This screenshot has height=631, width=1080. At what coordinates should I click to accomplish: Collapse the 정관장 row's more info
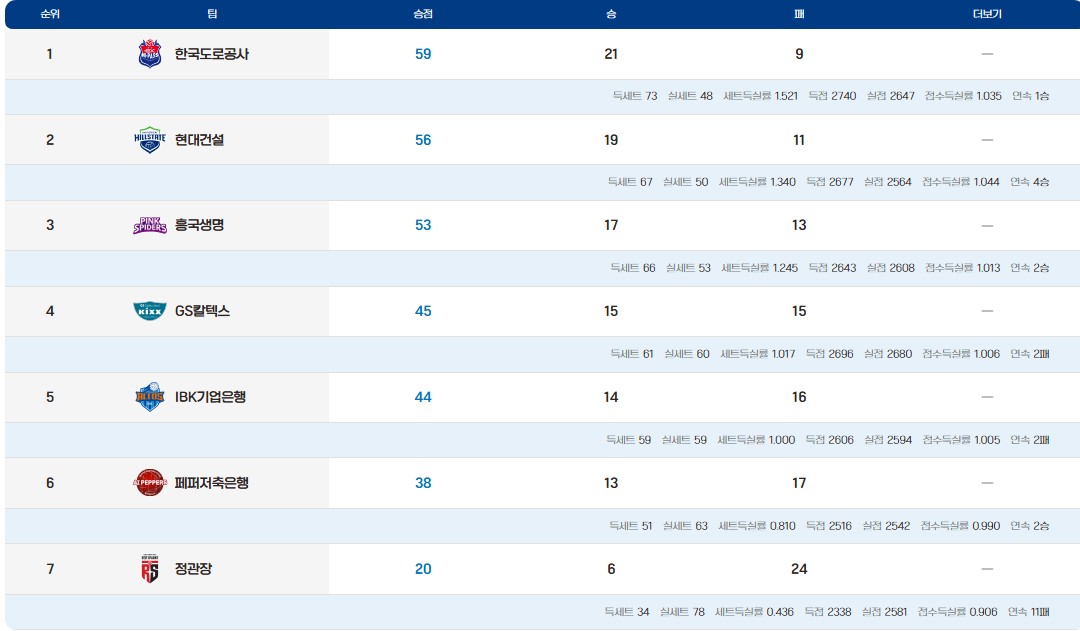987,569
